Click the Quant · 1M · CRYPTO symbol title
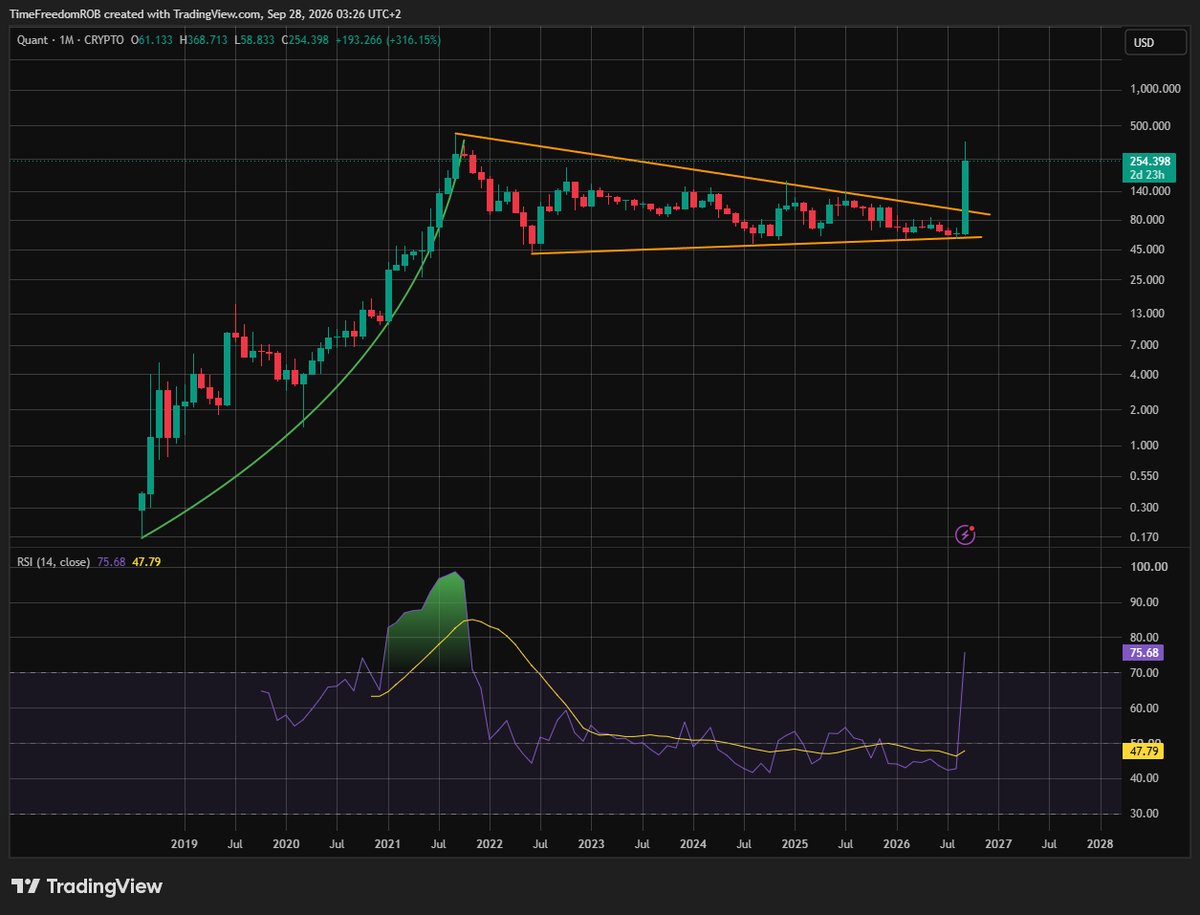Screen dimensions: 1200x915 point(69,40)
